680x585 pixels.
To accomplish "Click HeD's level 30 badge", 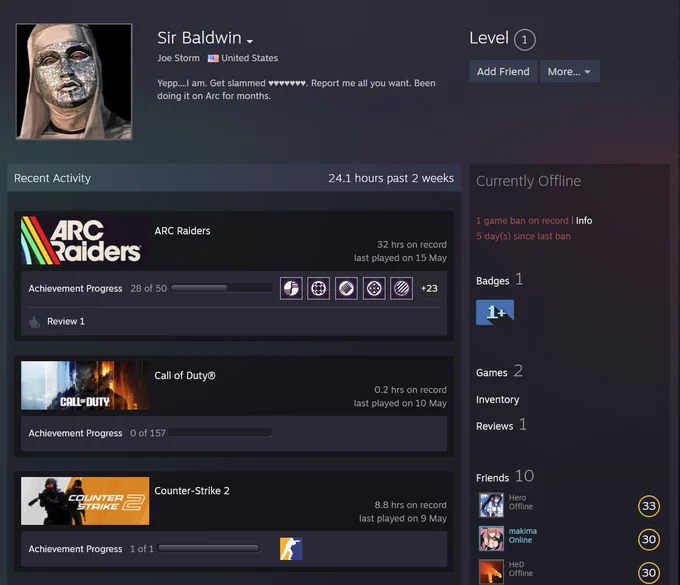I will (x=649, y=572).
